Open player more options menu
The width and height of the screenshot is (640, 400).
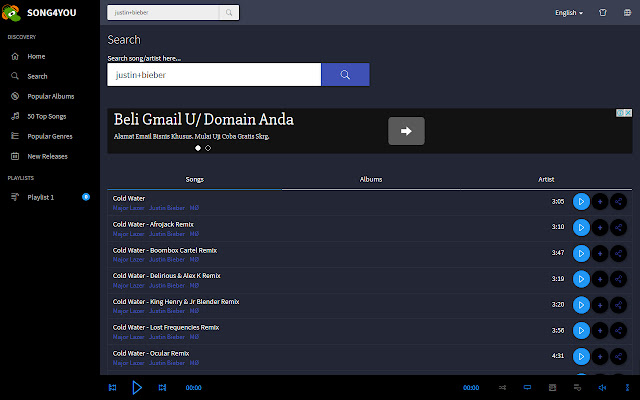[x=627, y=387]
